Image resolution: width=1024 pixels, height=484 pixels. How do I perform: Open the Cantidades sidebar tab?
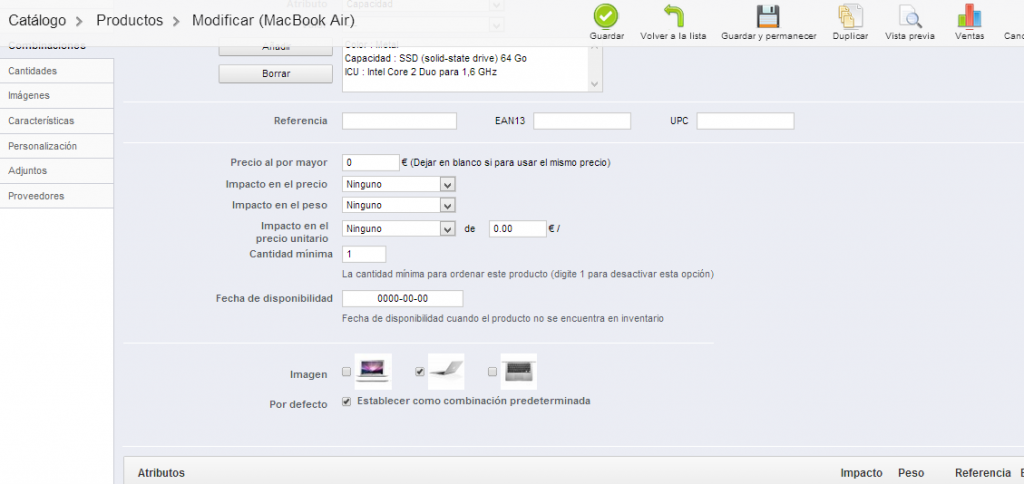(32, 71)
